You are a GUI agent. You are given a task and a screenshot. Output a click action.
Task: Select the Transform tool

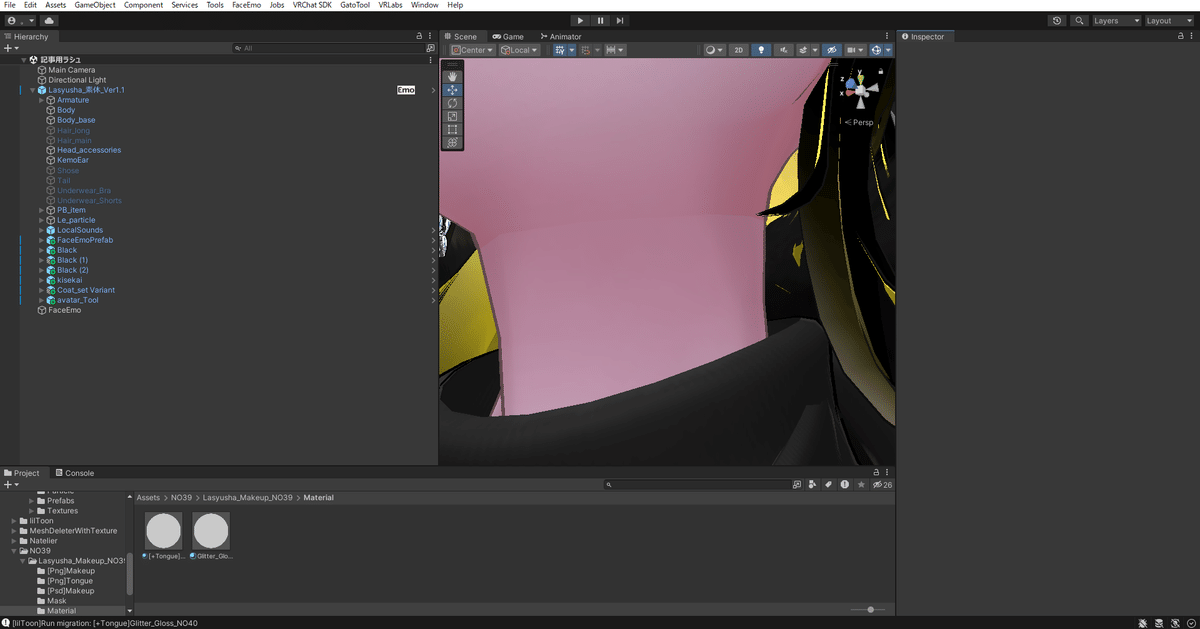click(452, 143)
